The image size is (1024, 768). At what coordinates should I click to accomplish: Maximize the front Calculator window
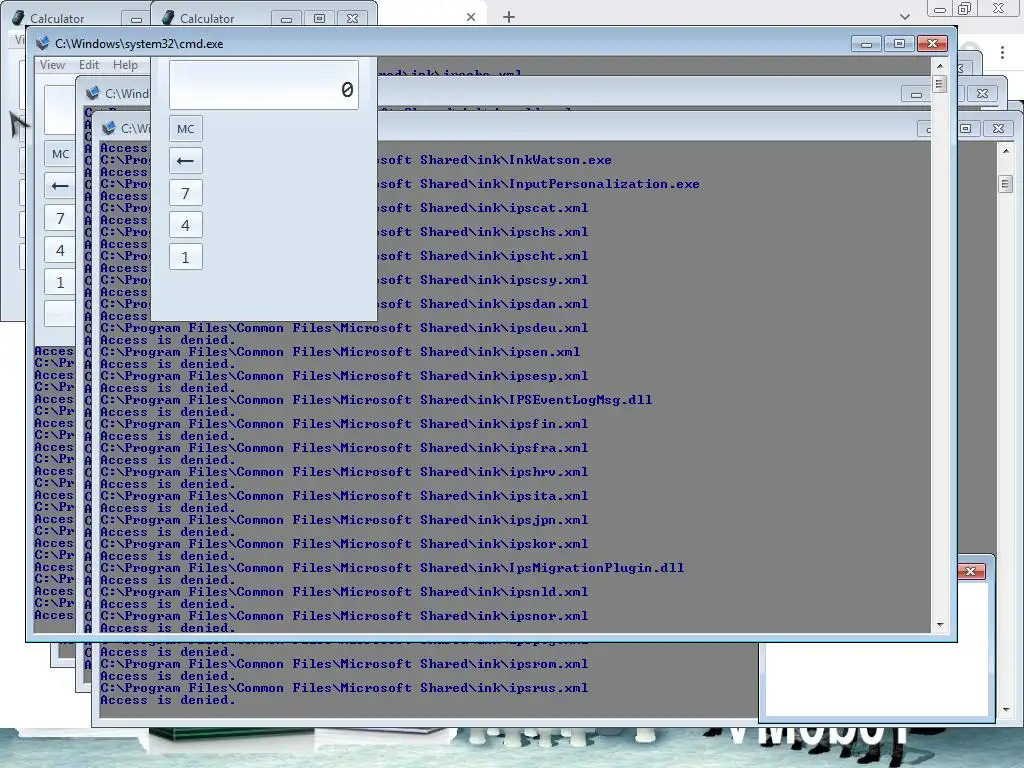coord(319,19)
